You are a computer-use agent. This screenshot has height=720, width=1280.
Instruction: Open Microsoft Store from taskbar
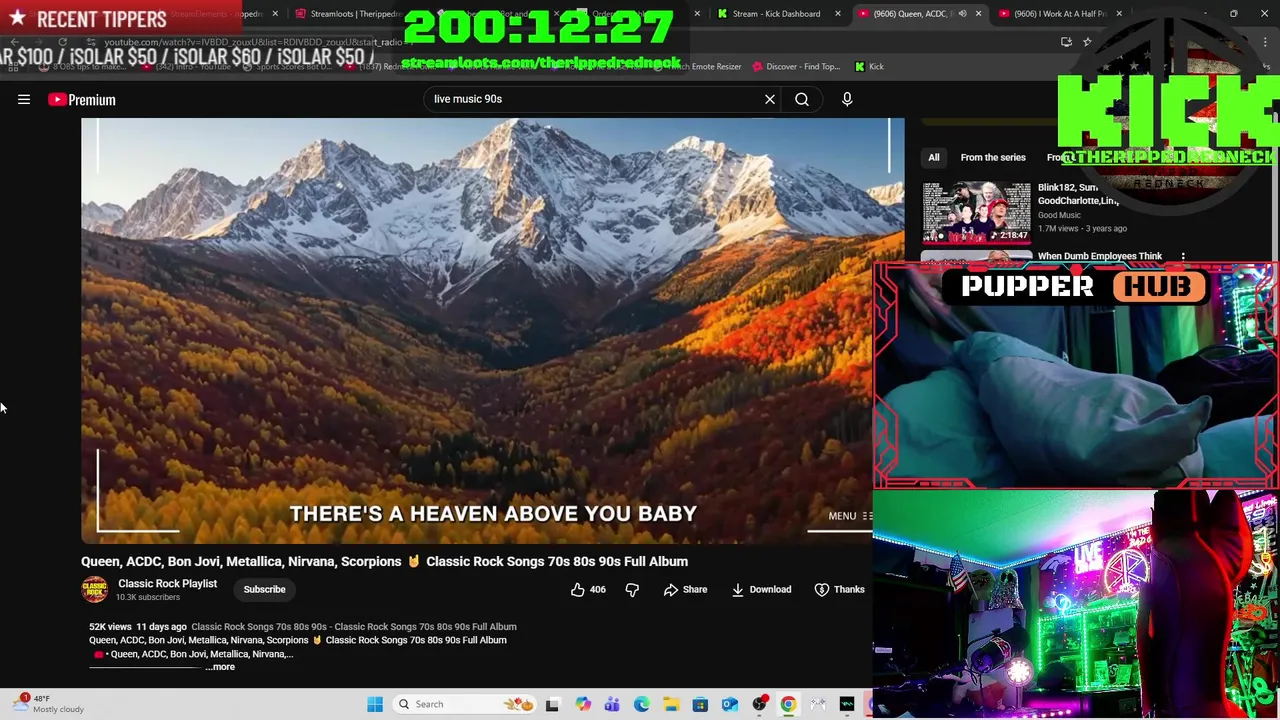(700, 704)
